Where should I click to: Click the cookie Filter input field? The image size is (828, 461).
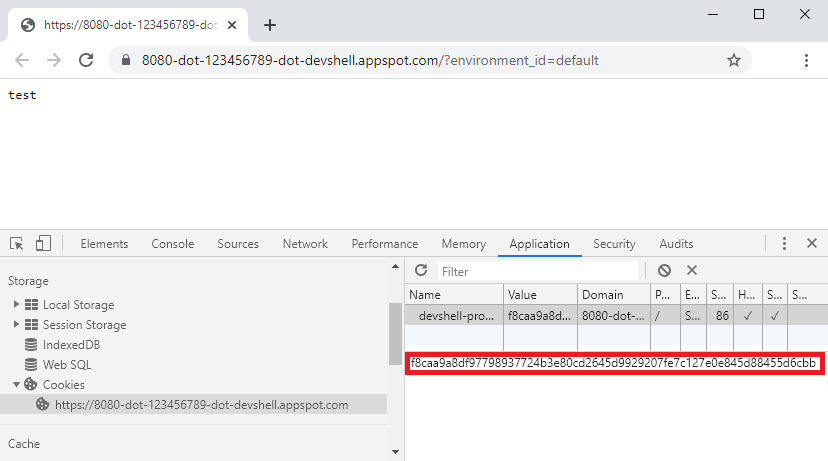[x=538, y=271]
